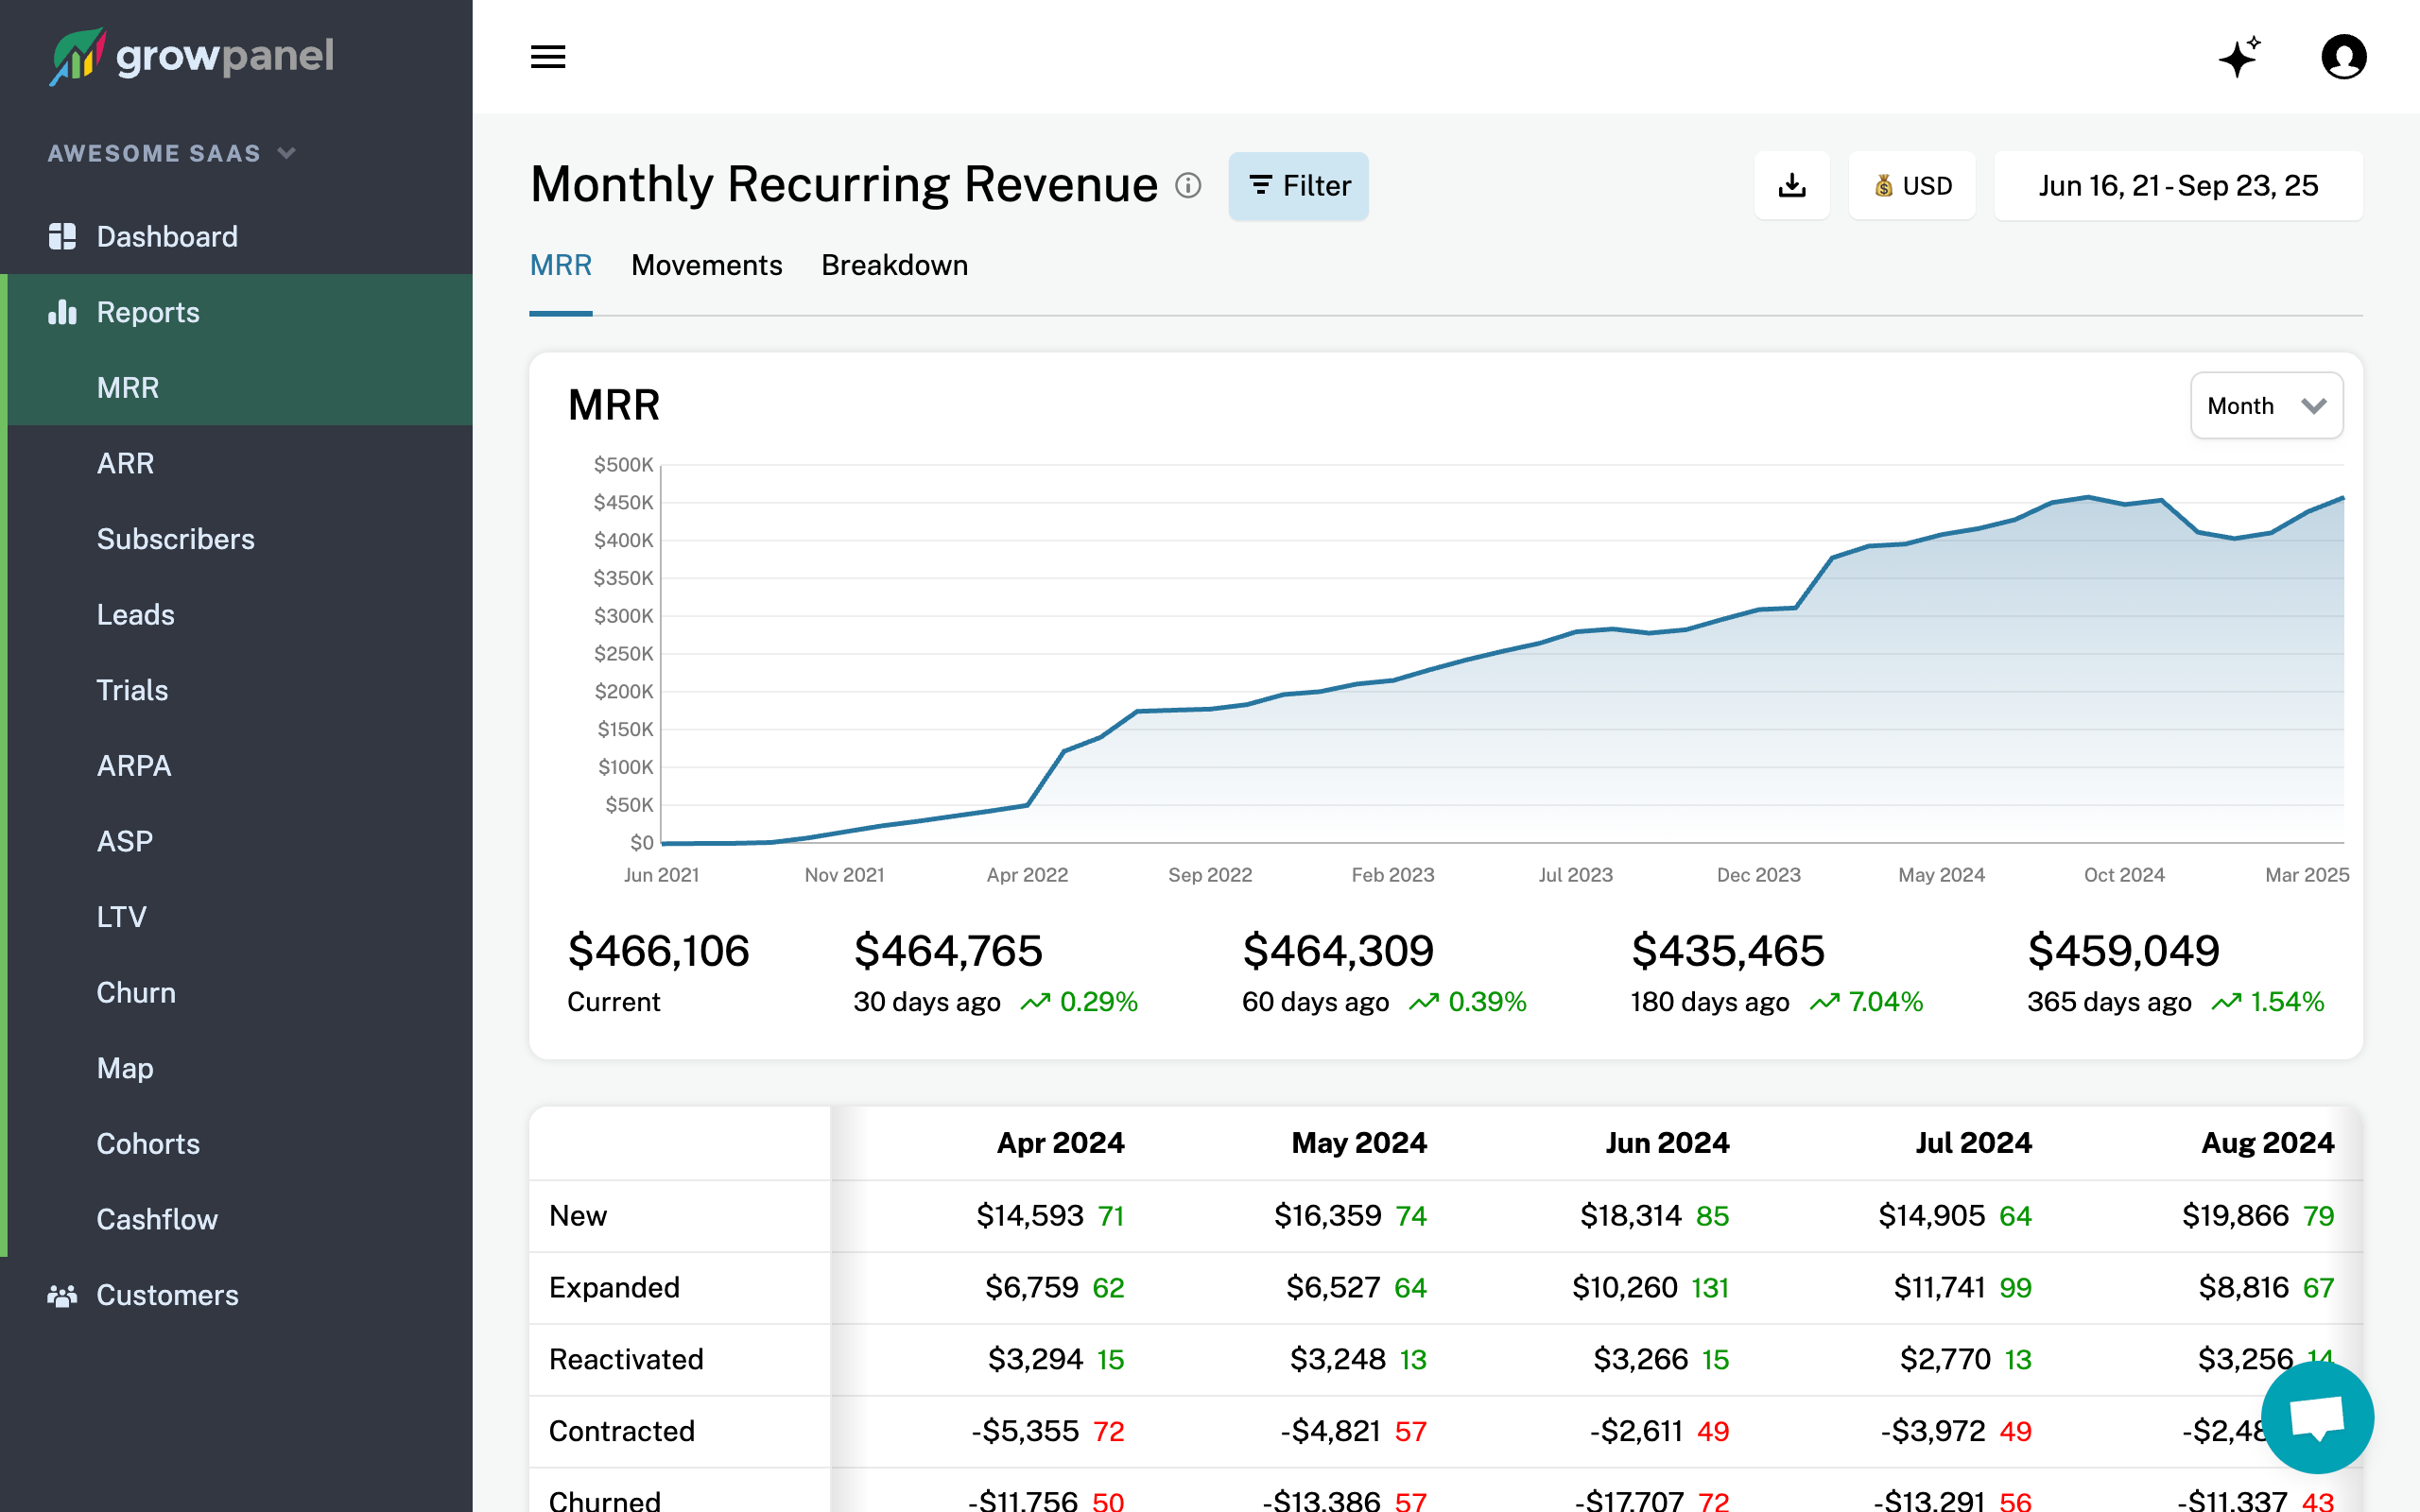Expand the AWESOME SAAS workspace switcher
This screenshot has height=1512, width=2420.
point(171,153)
